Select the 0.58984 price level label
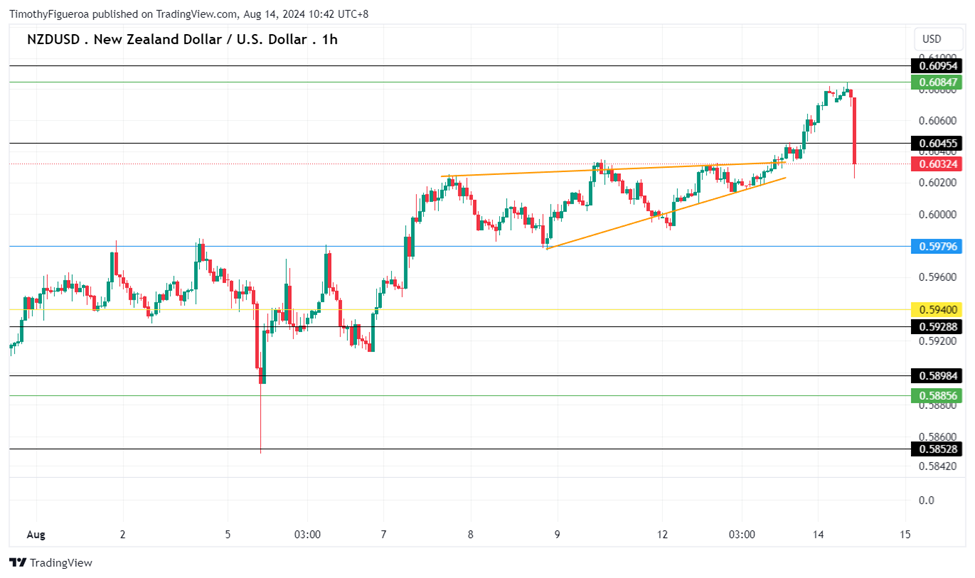Image resolution: width=975 pixels, height=578 pixels. [936, 376]
